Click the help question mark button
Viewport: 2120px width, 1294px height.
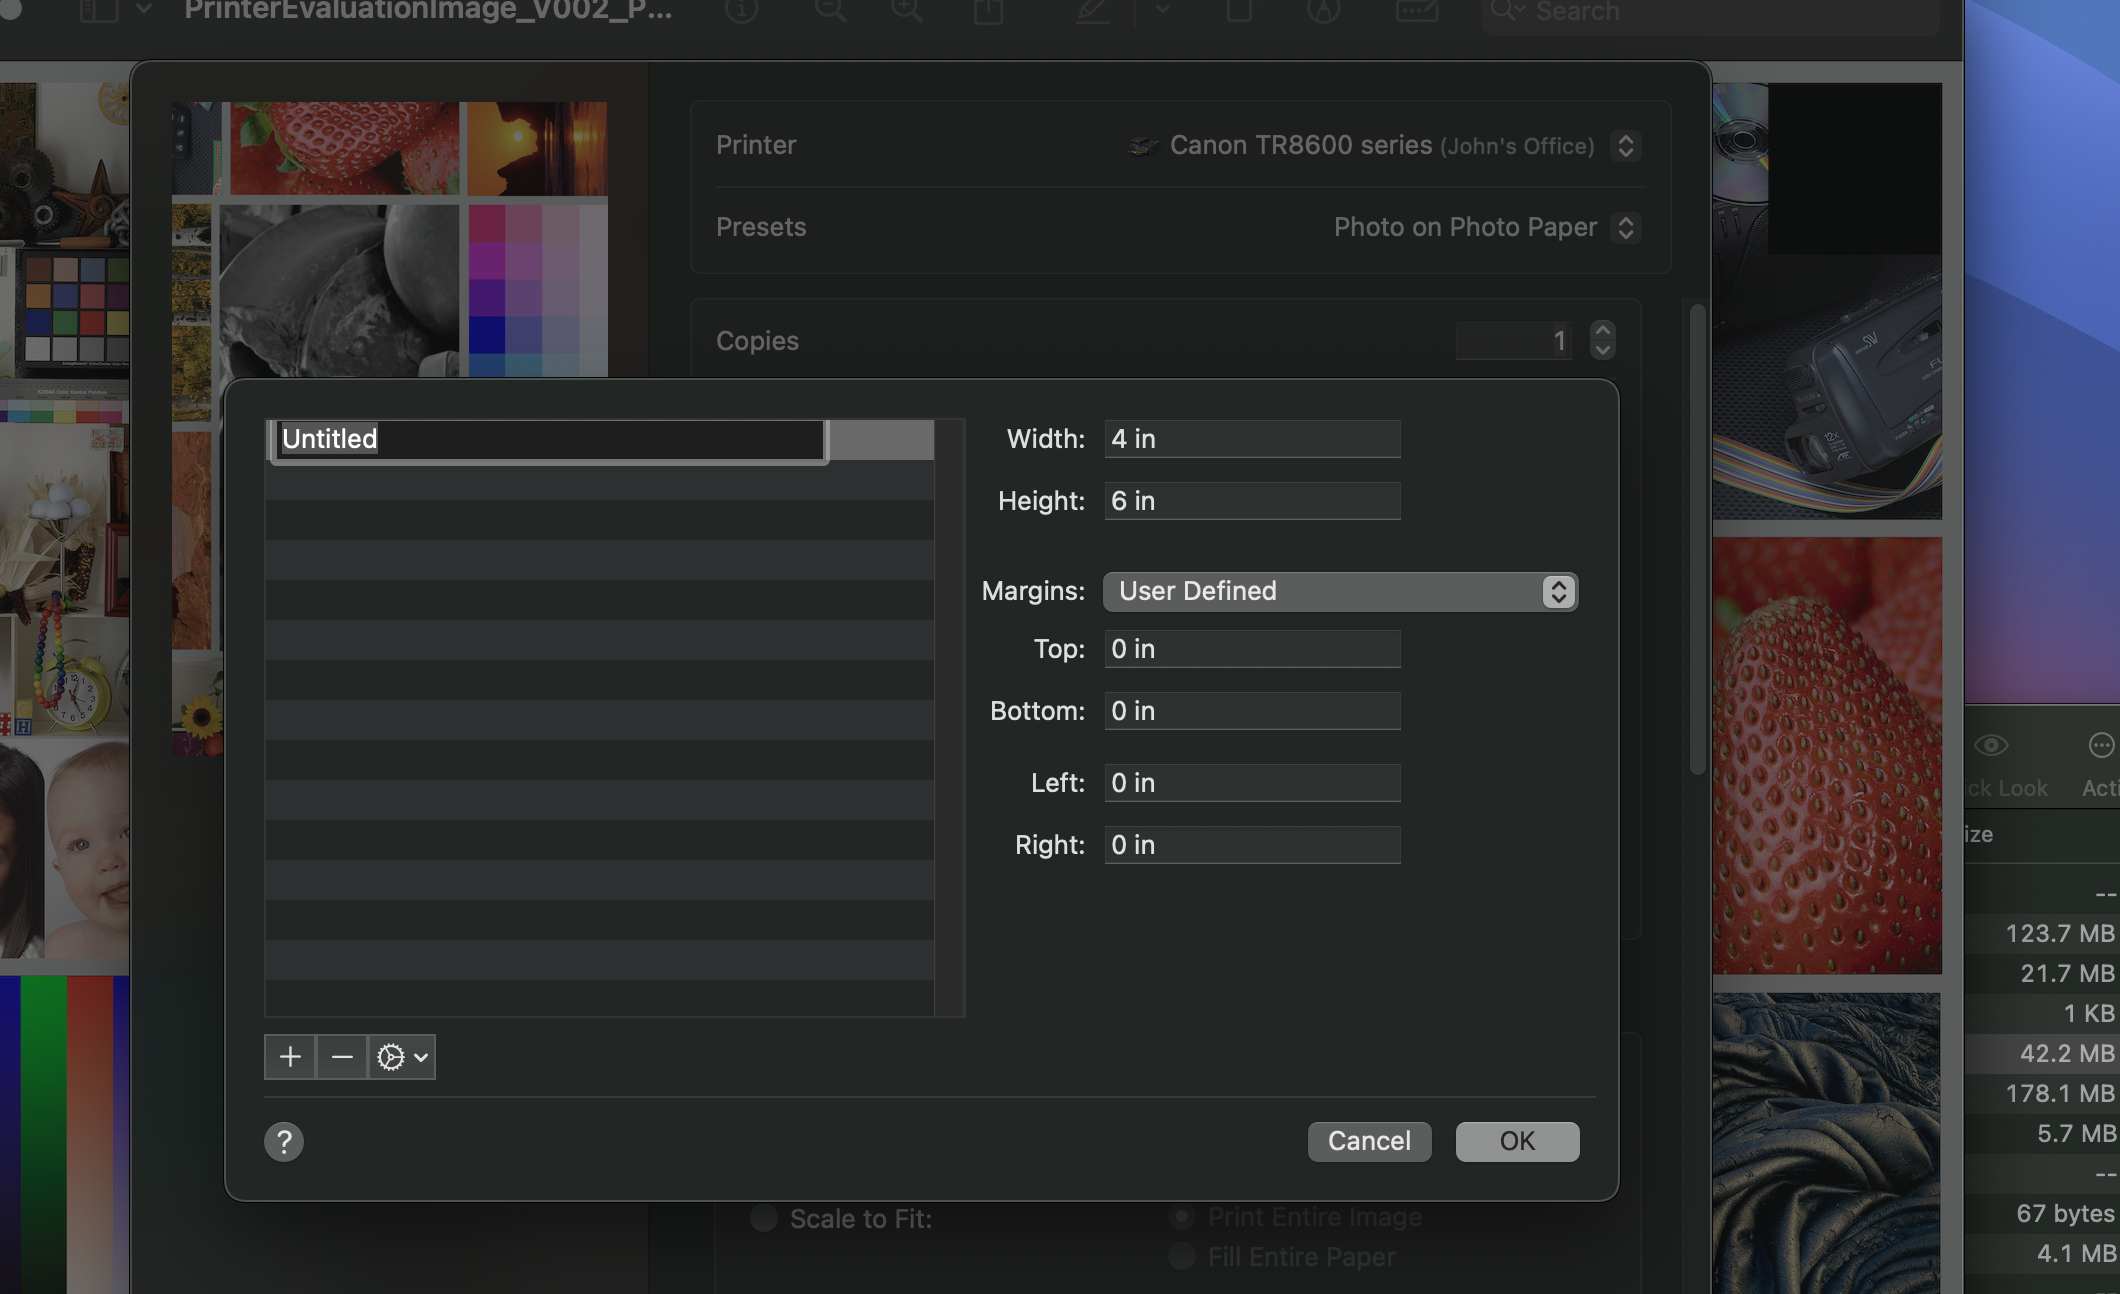(x=284, y=1141)
